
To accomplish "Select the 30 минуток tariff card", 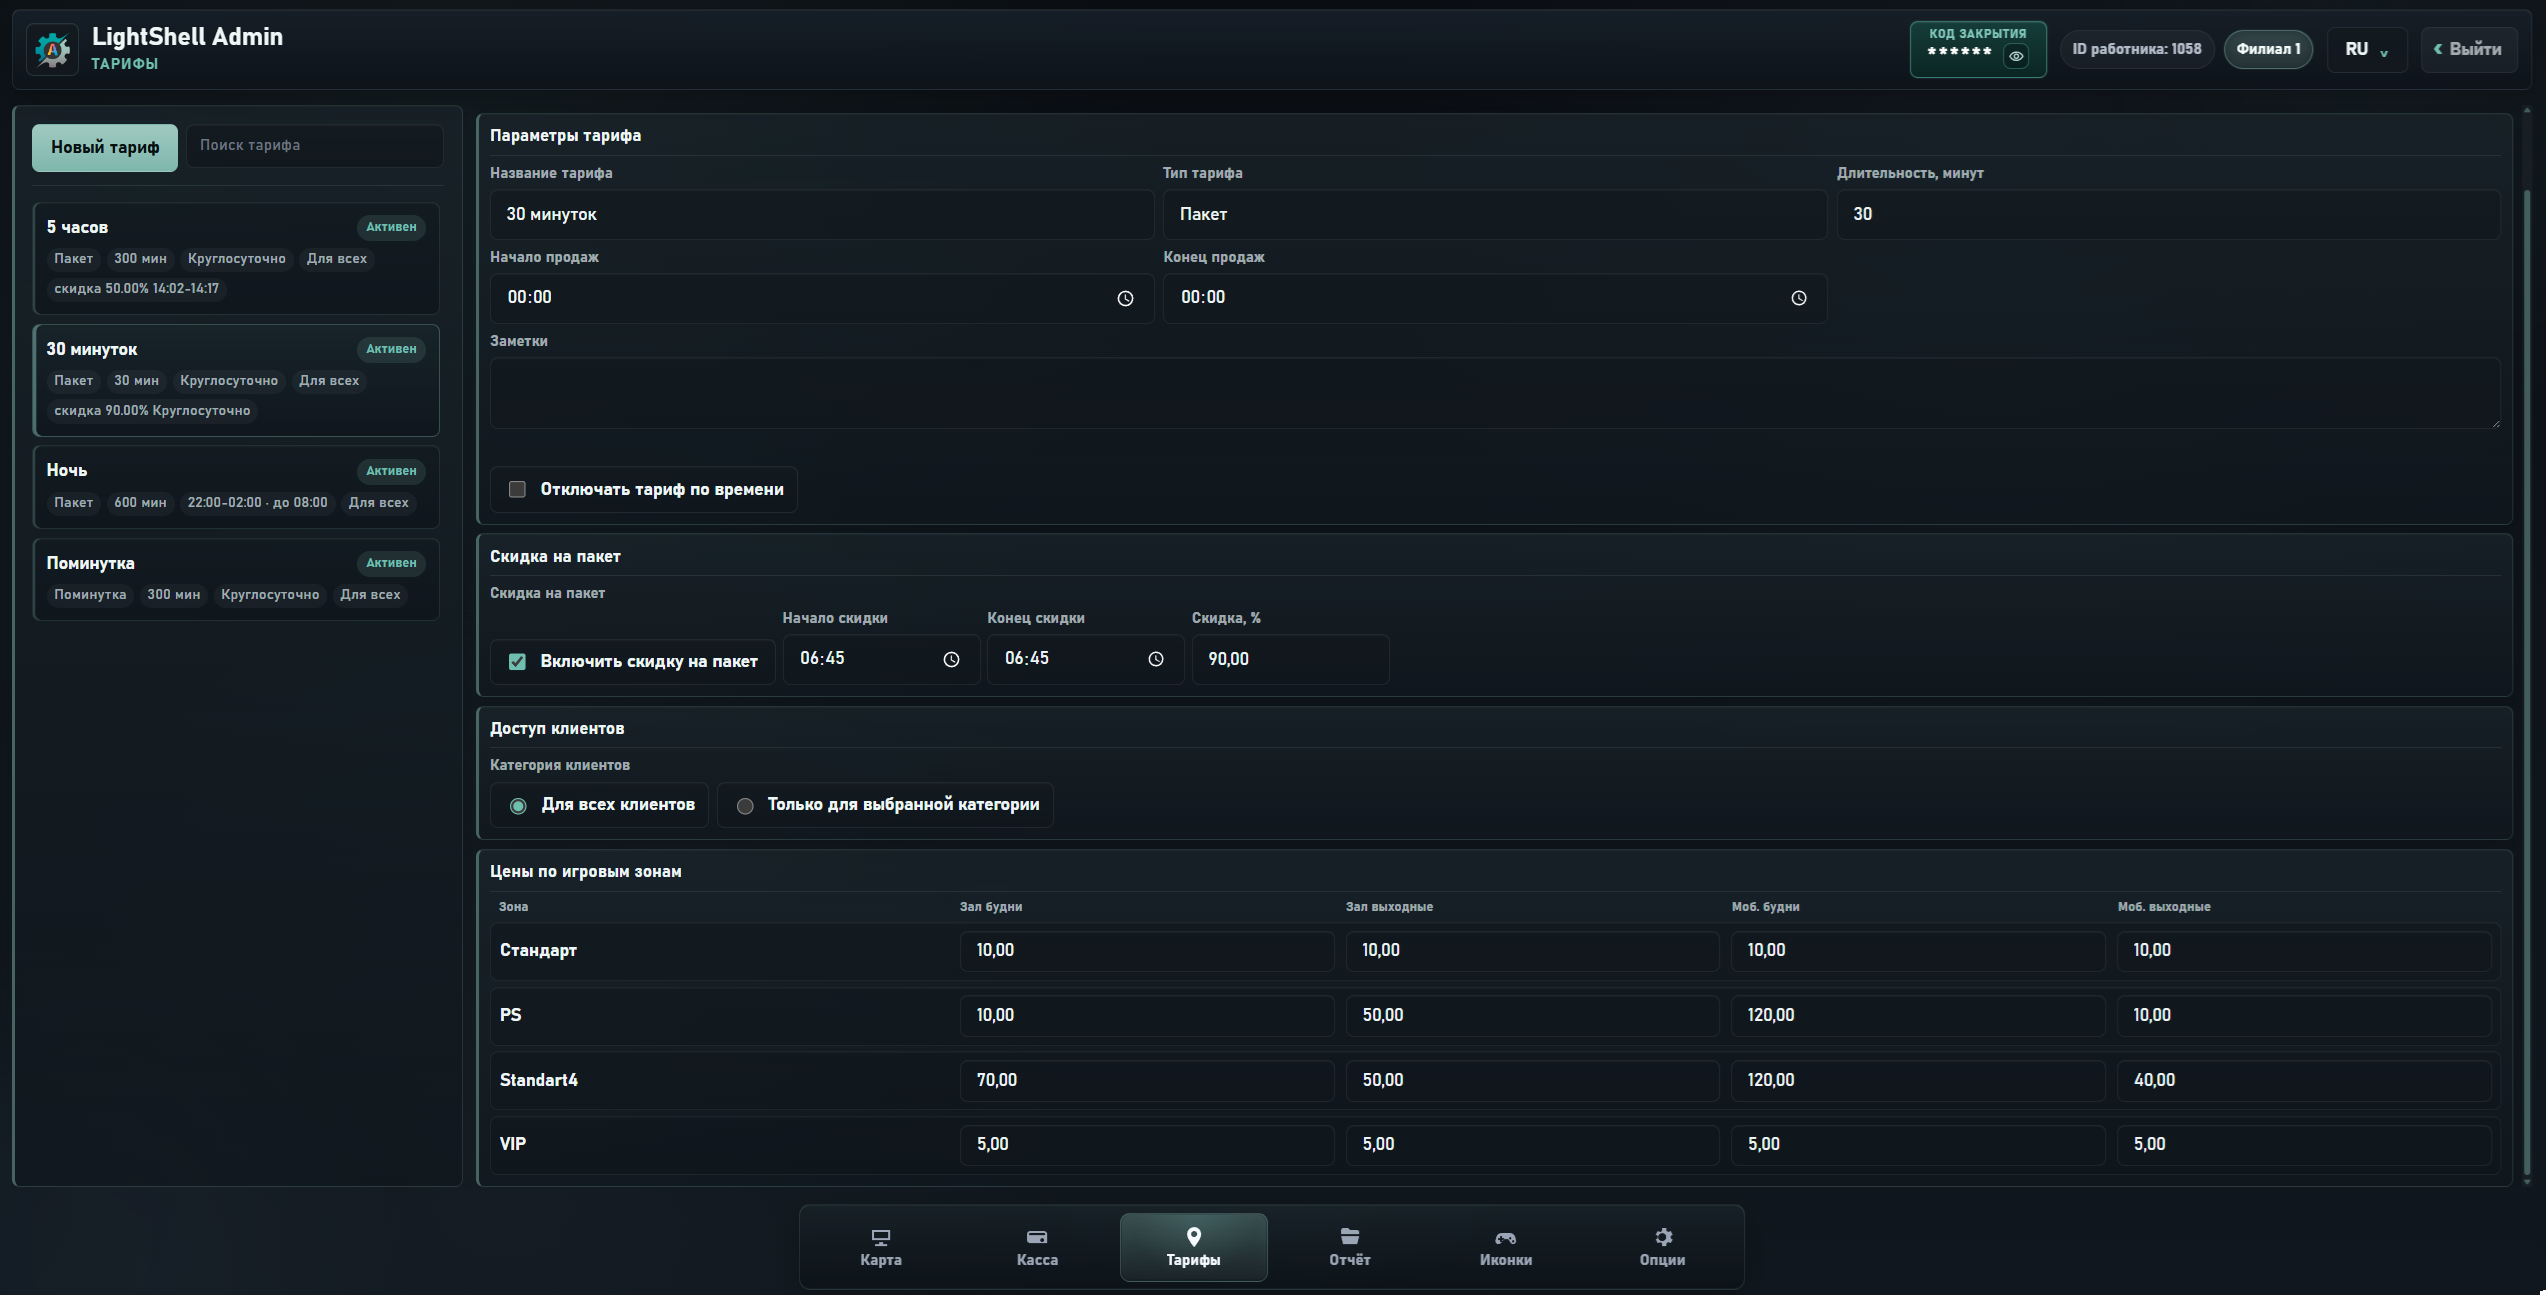I will tap(236, 380).
